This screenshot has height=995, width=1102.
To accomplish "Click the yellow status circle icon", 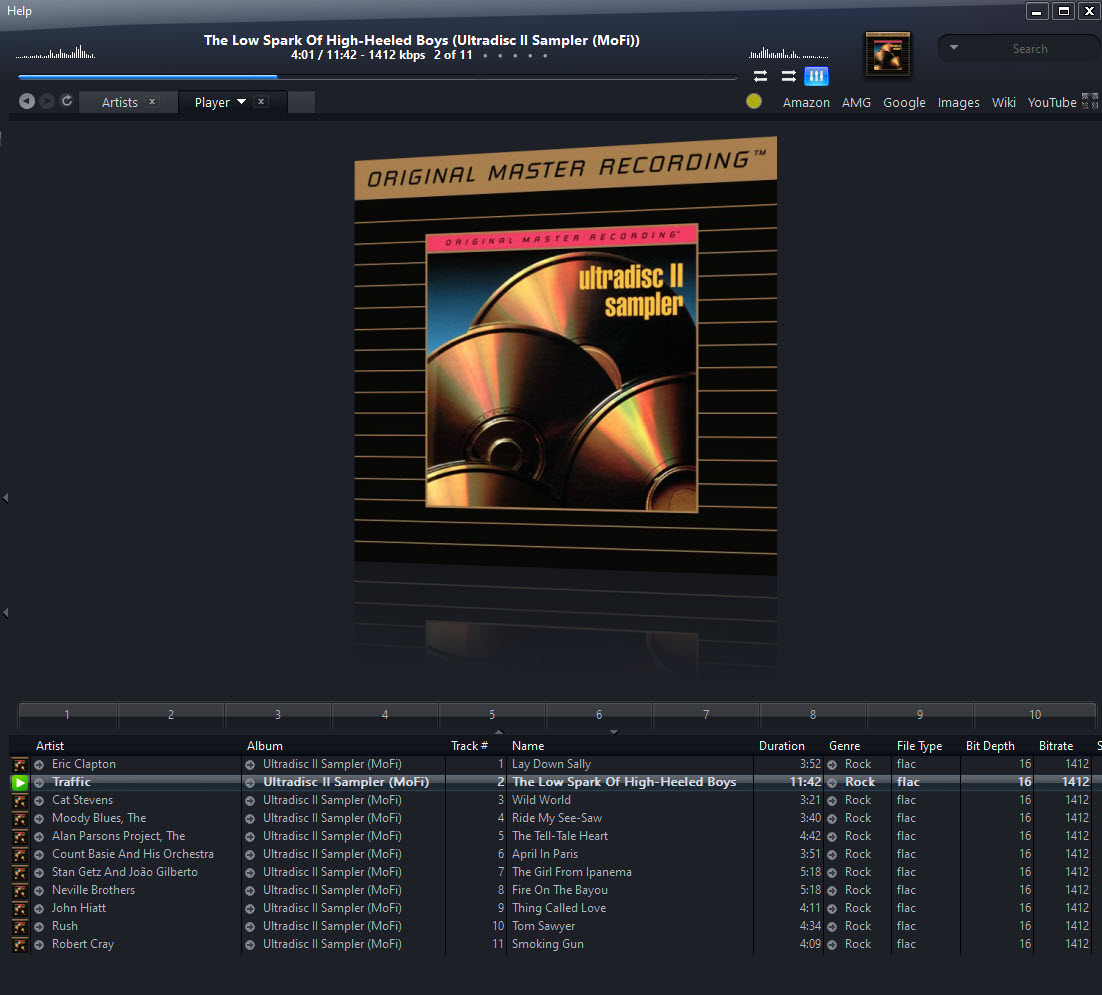I will 754,101.
